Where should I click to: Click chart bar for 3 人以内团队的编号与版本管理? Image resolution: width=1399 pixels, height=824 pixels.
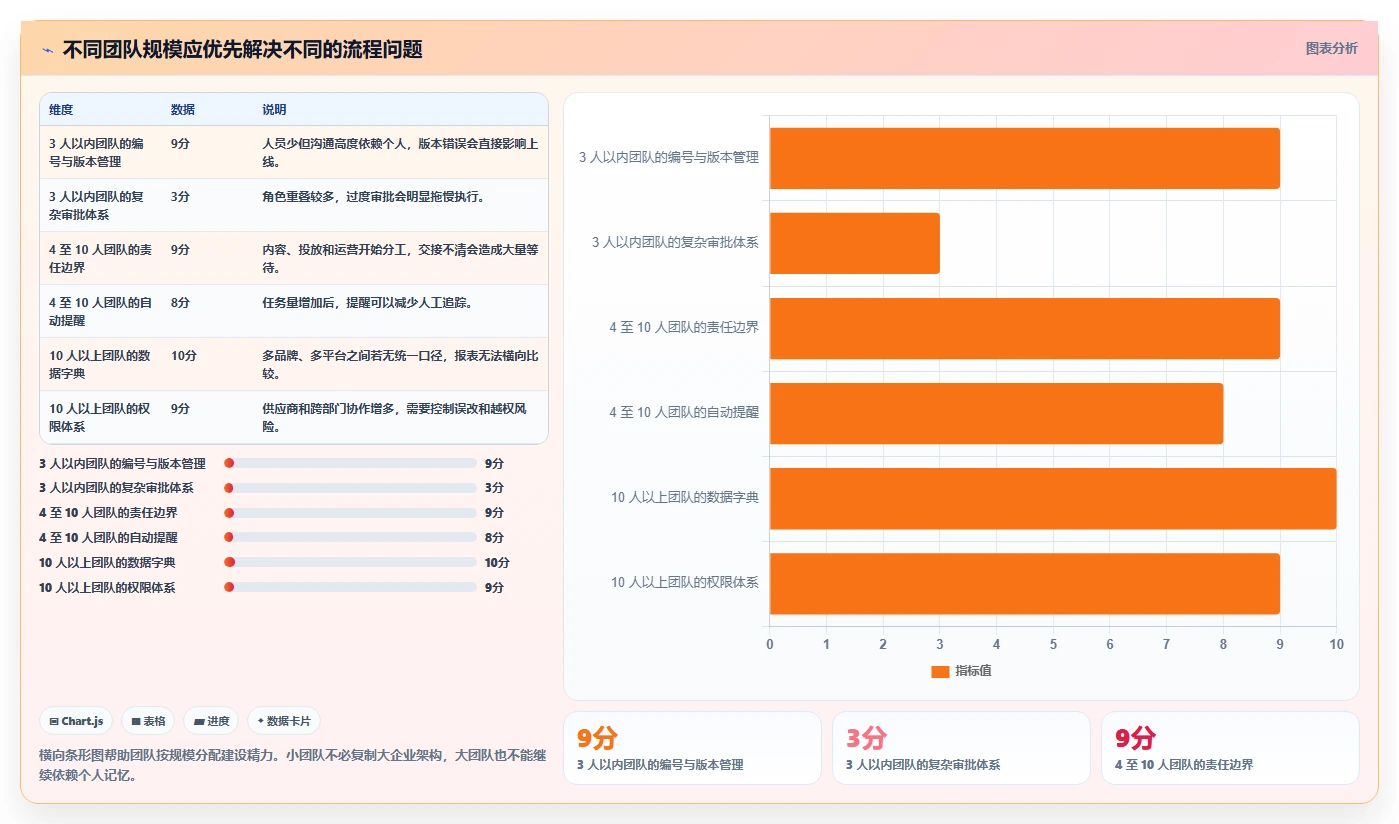coord(1024,158)
